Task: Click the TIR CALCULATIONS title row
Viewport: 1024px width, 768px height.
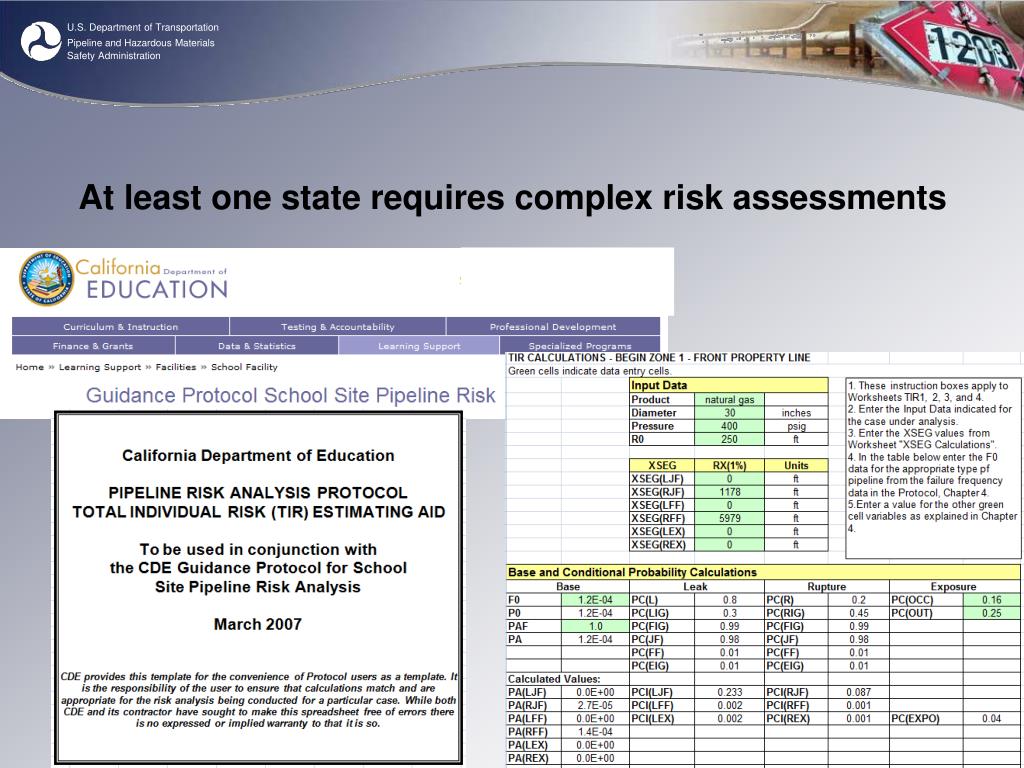Action: 659,357
